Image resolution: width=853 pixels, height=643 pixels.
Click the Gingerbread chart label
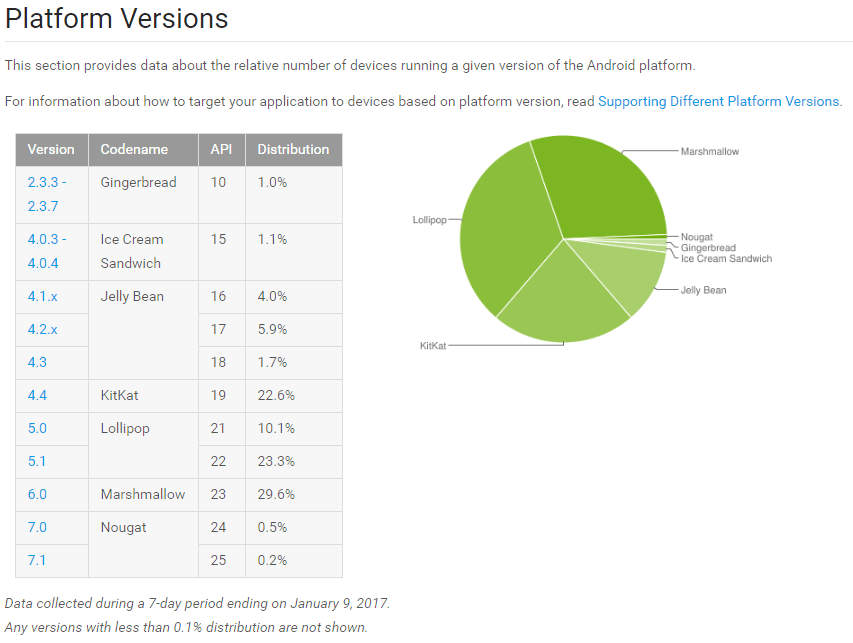(x=708, y=248)
